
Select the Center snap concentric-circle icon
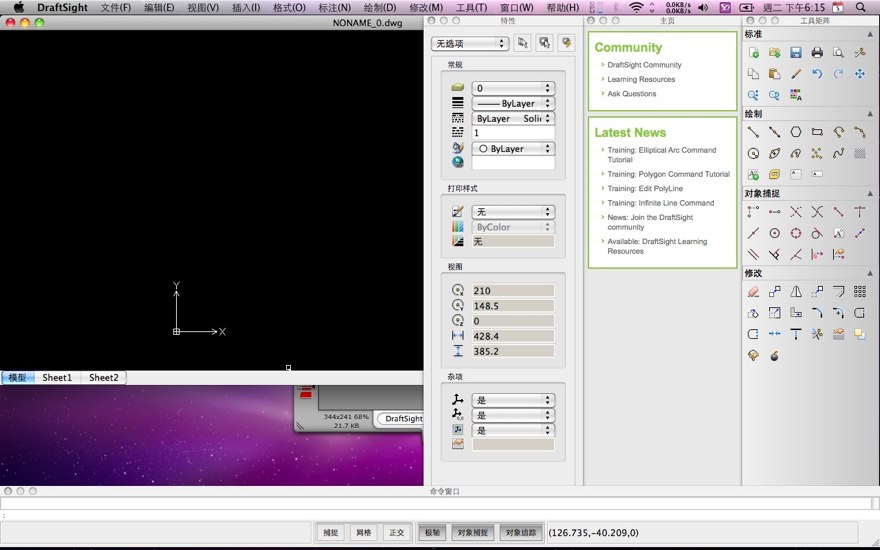pyautogui.click(x=774, y=233)
